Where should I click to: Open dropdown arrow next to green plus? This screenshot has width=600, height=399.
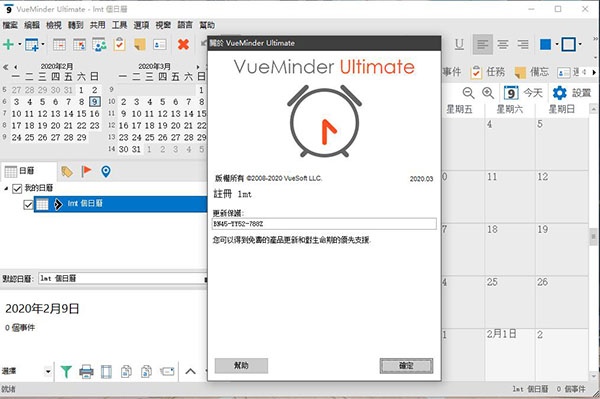(x=20, y=44)
